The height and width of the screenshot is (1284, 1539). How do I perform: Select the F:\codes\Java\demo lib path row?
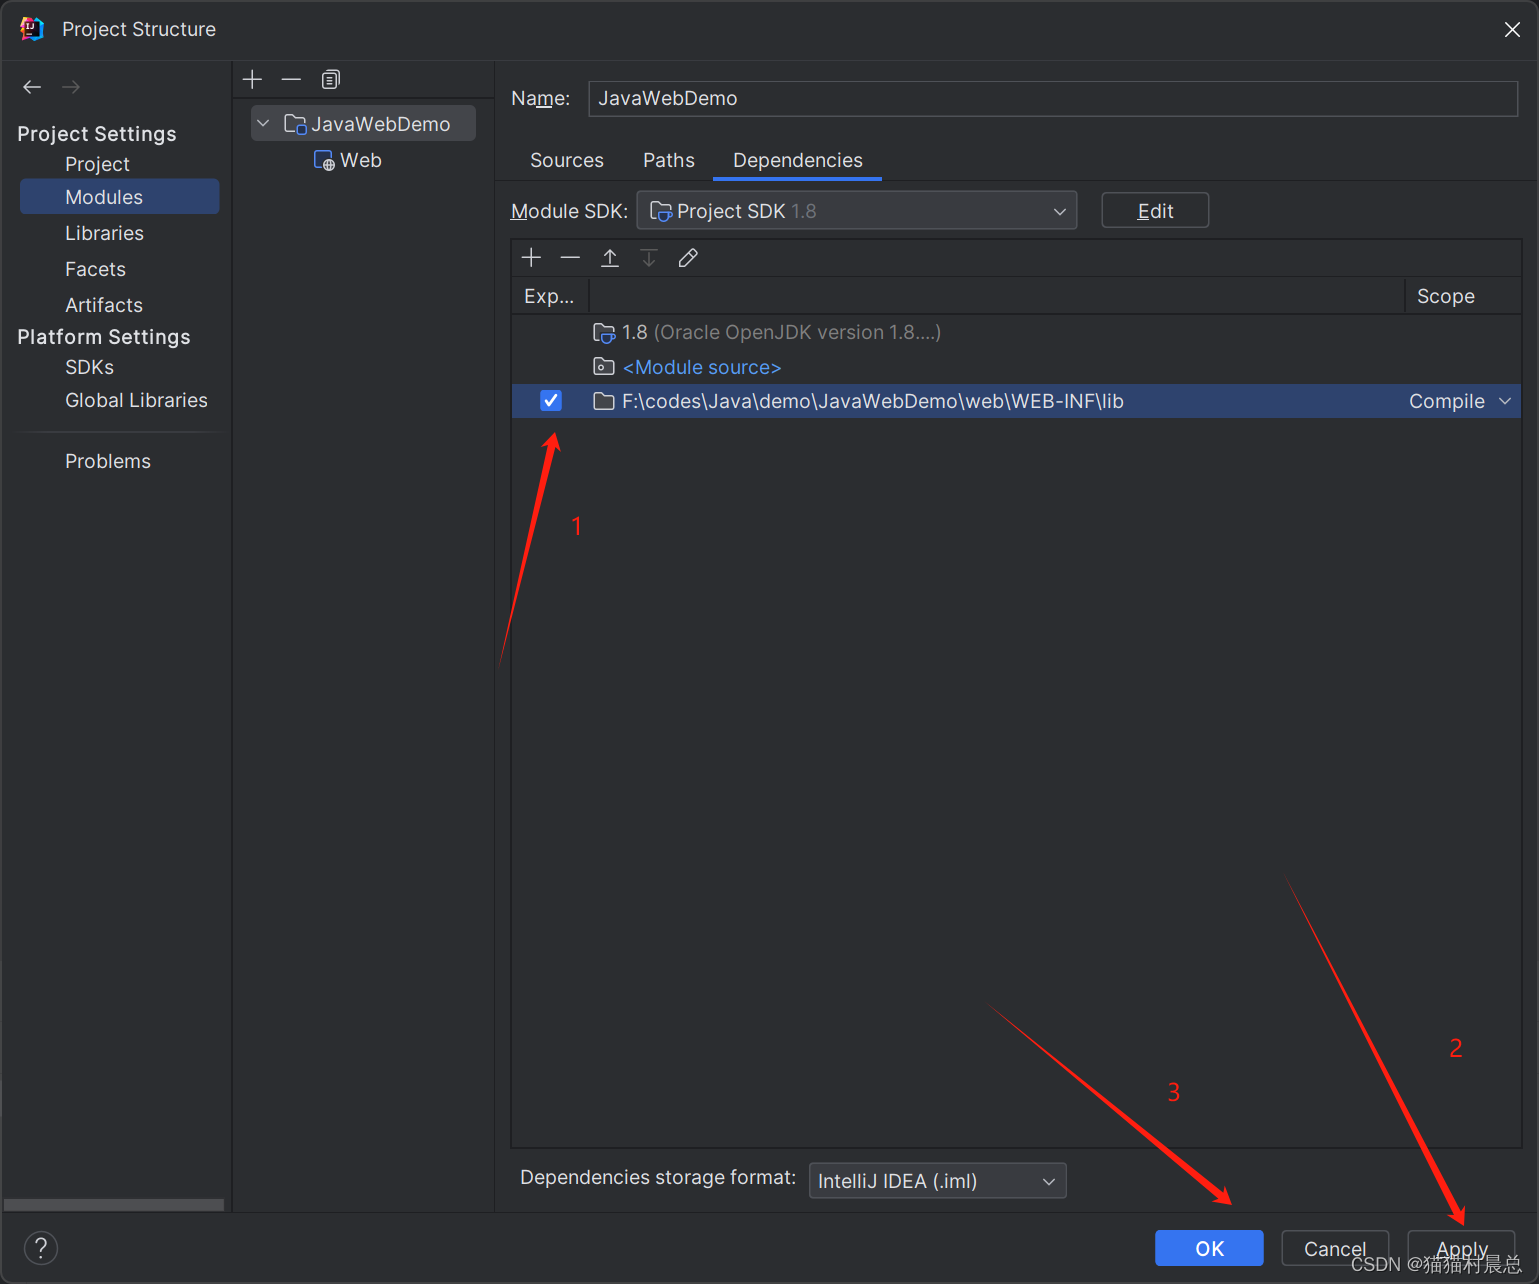pyautogui.click(x=1016, y=401)
